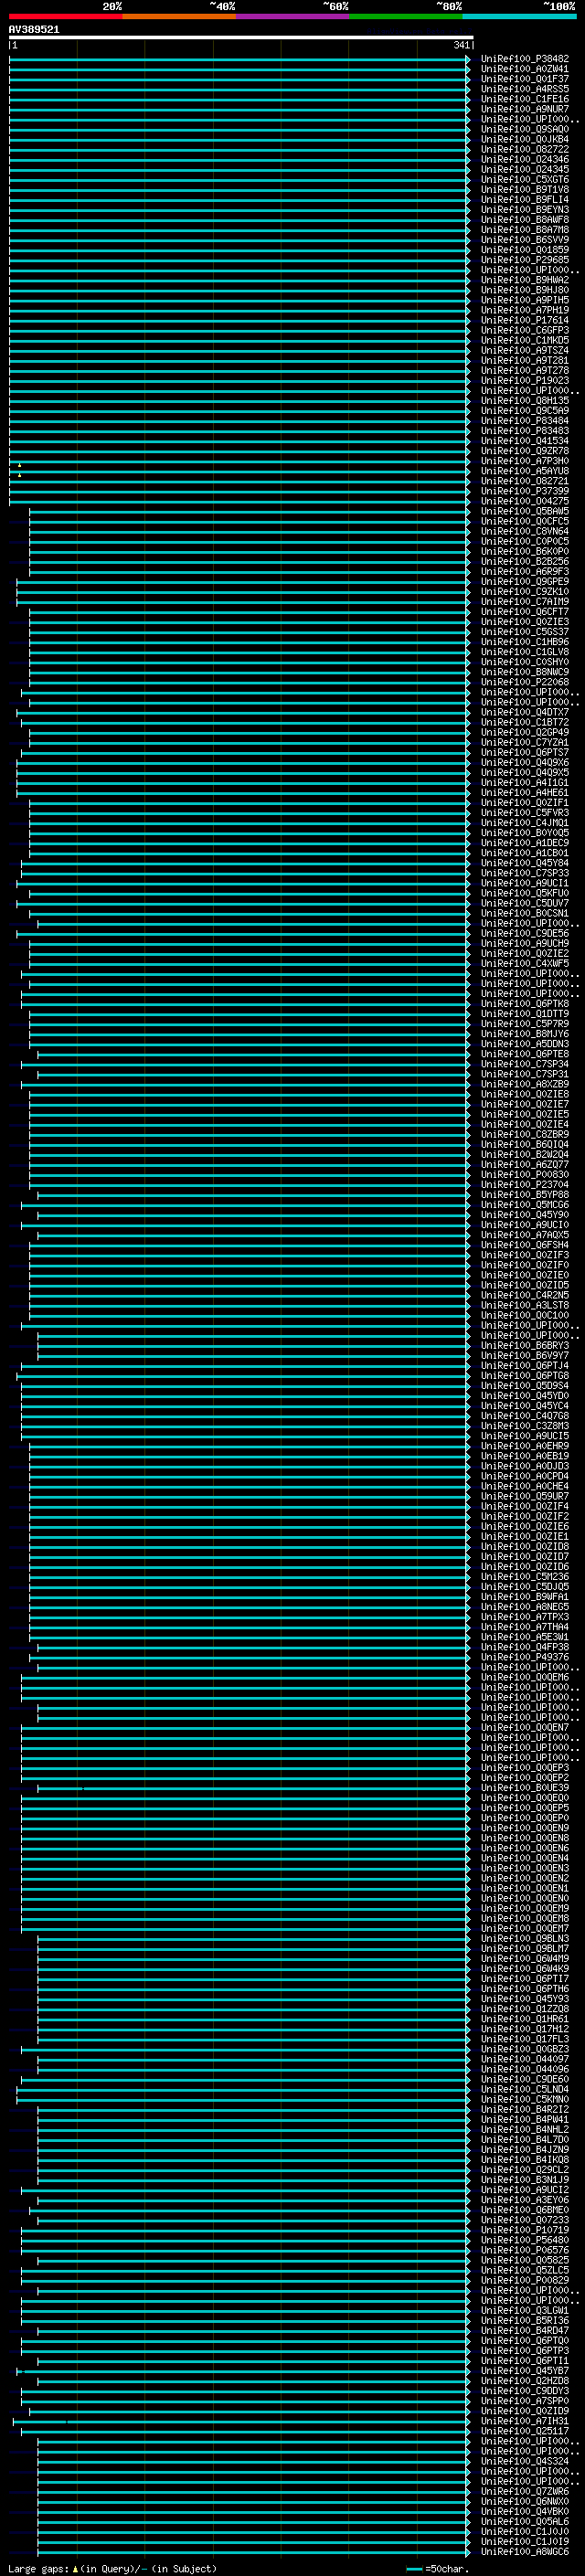Click the cyan ~100% identity color segment
The image size is (585, 2576).
click(519, 16)
